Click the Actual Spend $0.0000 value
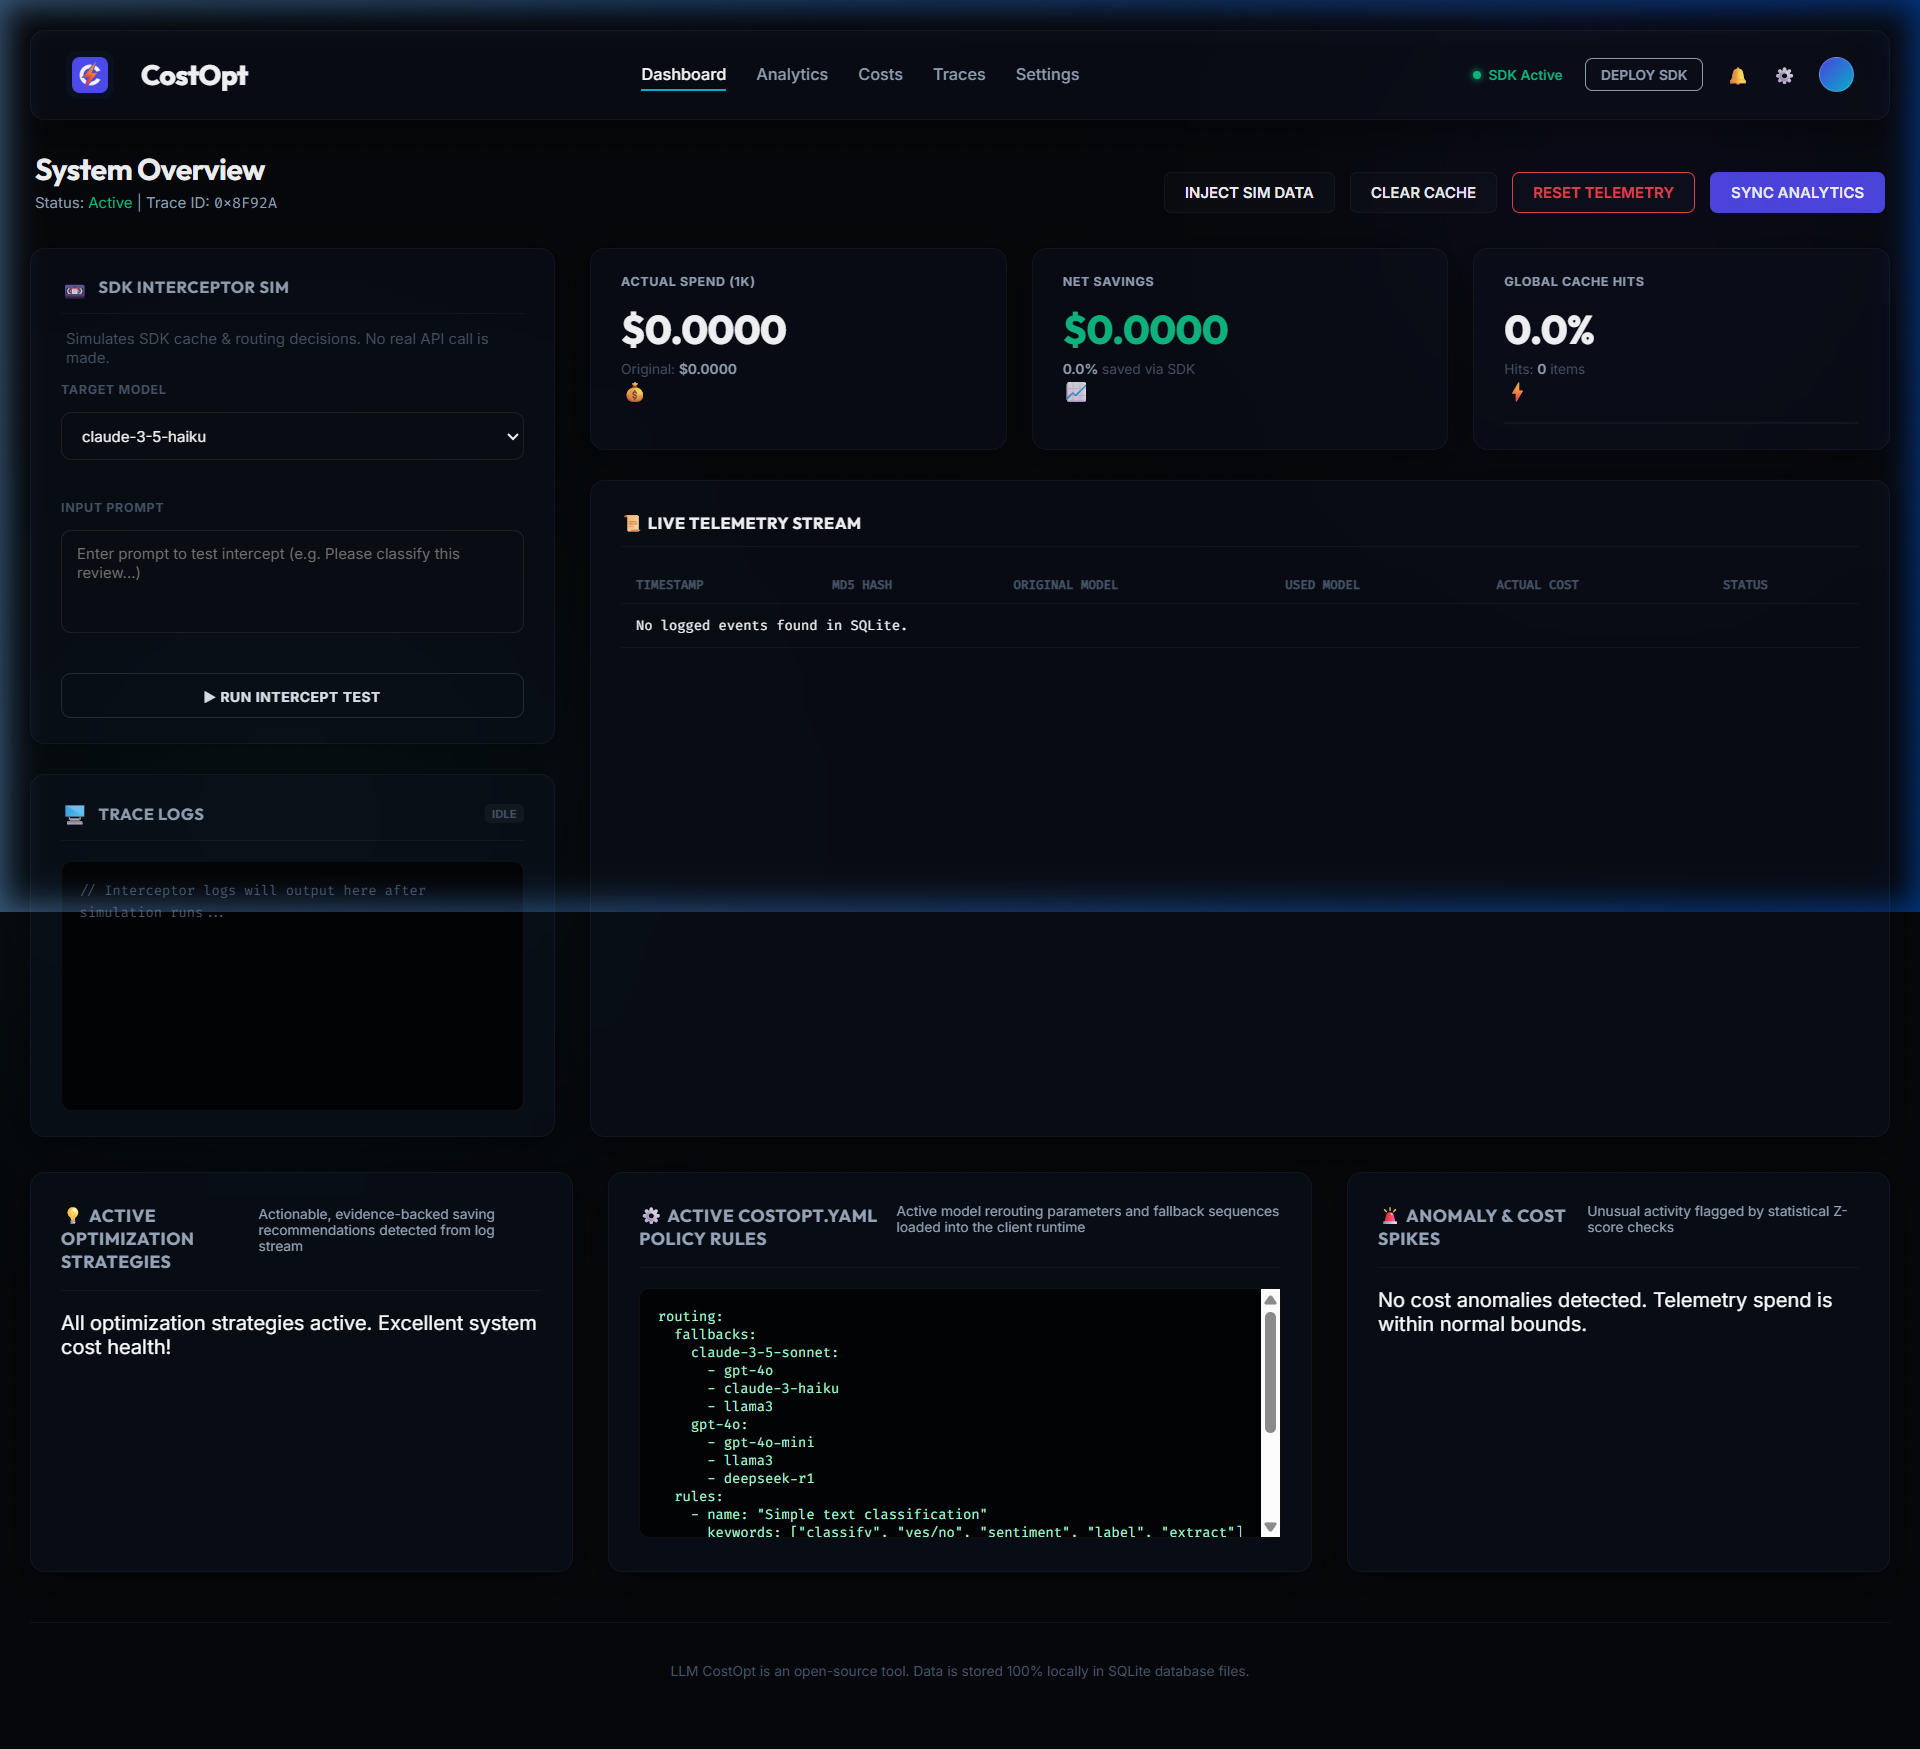The image size is (1920, 1749). click(704, 330)
